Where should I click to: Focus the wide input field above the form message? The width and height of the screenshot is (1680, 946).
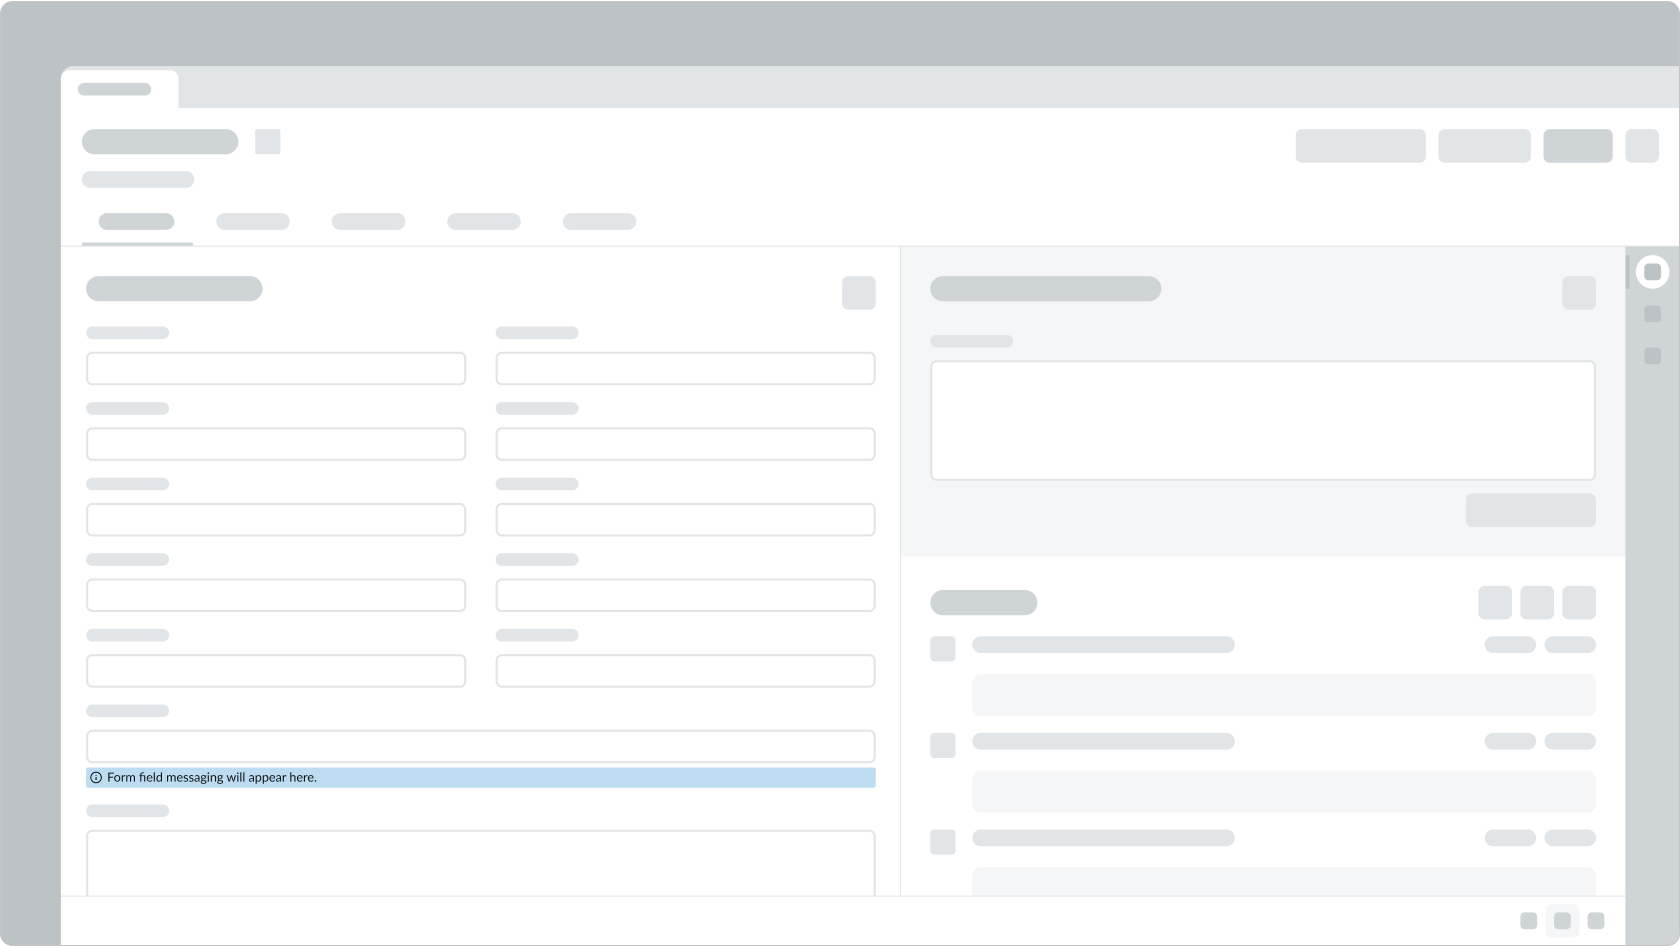pyautogui.click(x=481, y=747)
